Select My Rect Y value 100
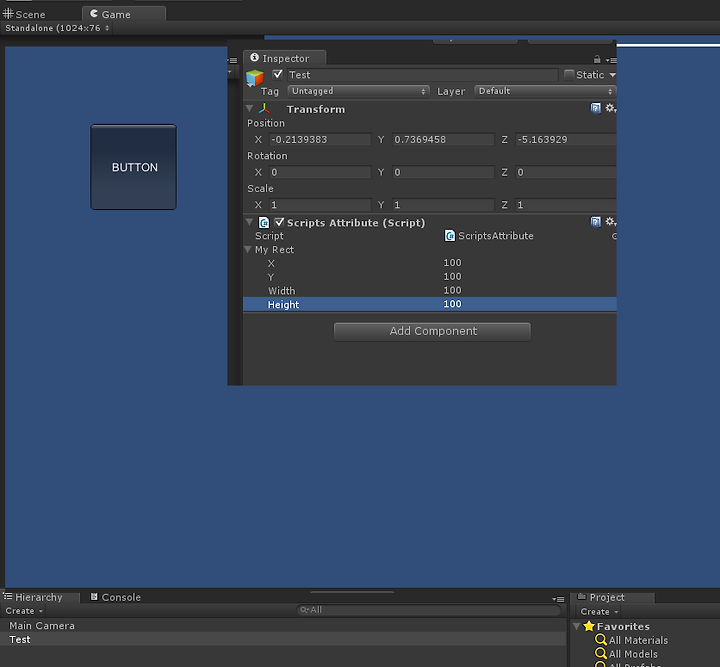Image resolution: width=720 pixels, height=667 pixels. [x=452, y=276]
